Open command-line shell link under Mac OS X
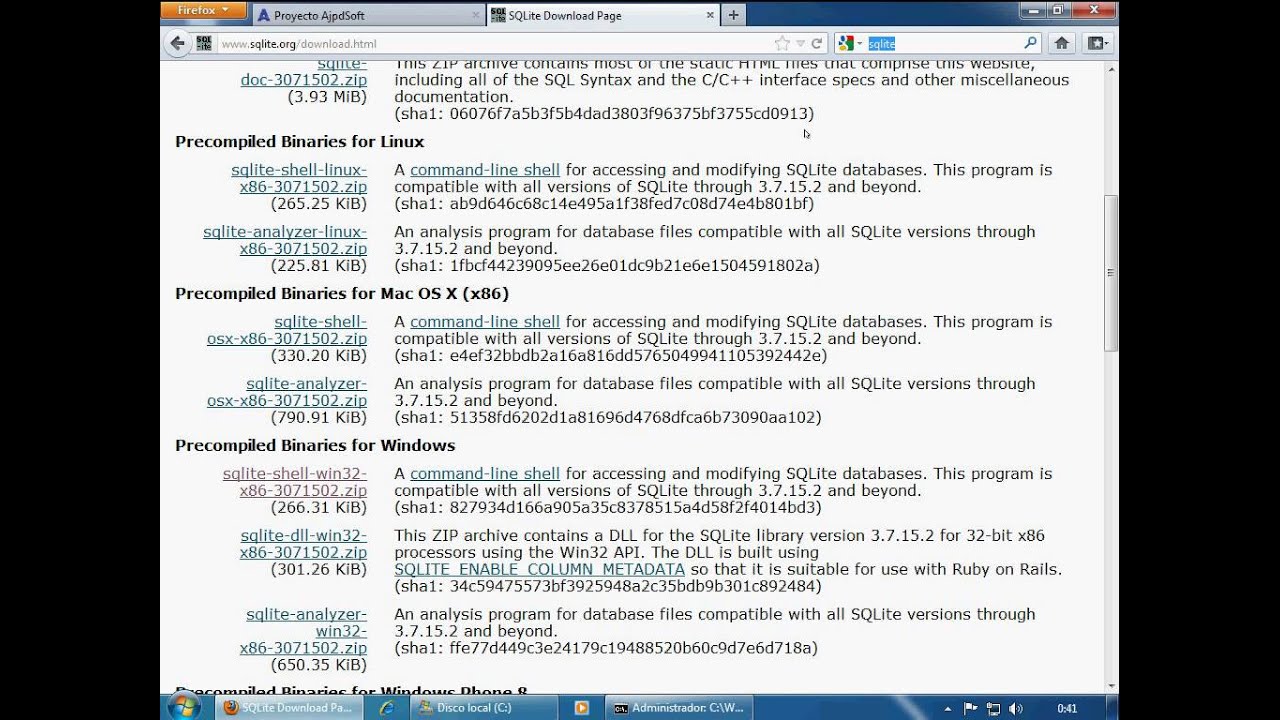 (x=485, y=322)
